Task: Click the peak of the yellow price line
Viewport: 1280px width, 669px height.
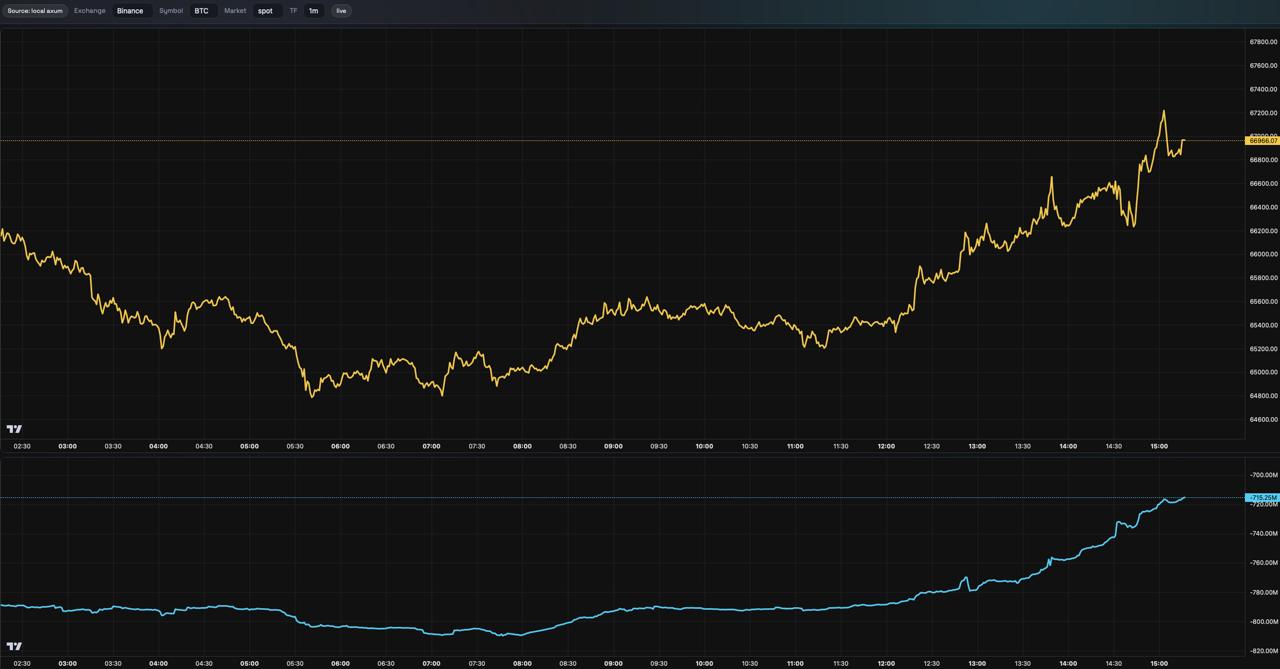Action: [x=1163, y=111]
